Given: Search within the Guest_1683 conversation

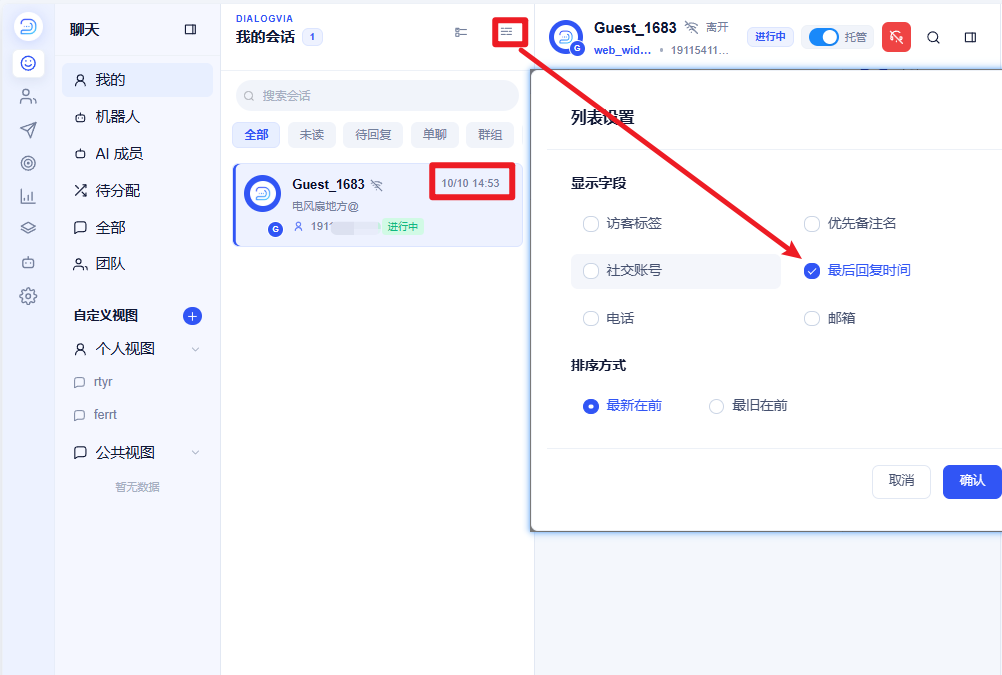Looking at the screenshot, I should click(x=934, y=38).
